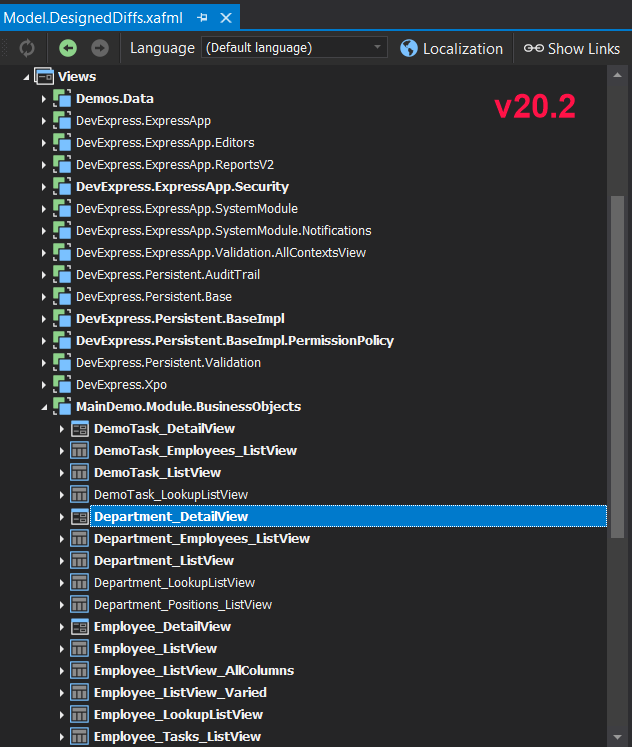Select the Model.DesignedDiffs.xafml tab

[x=93, y=18]
